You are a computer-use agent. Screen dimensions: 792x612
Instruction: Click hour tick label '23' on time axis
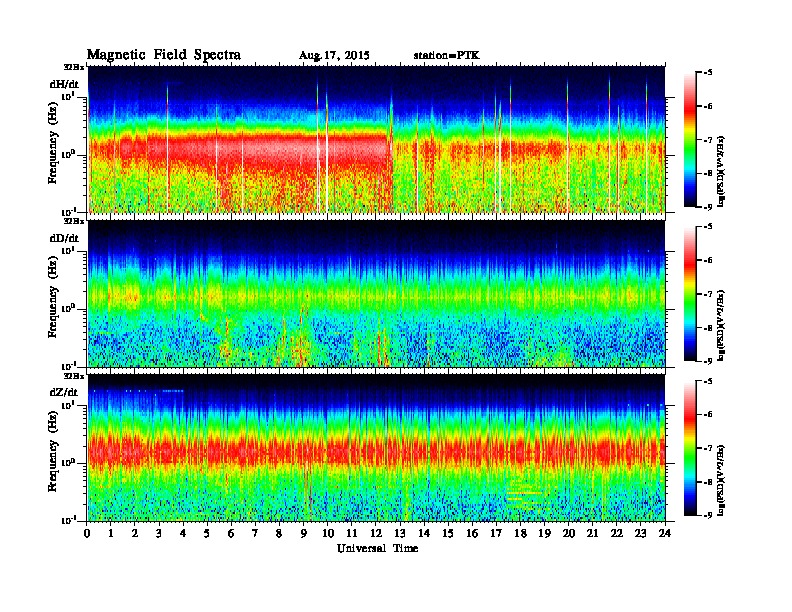pos(640,534)
